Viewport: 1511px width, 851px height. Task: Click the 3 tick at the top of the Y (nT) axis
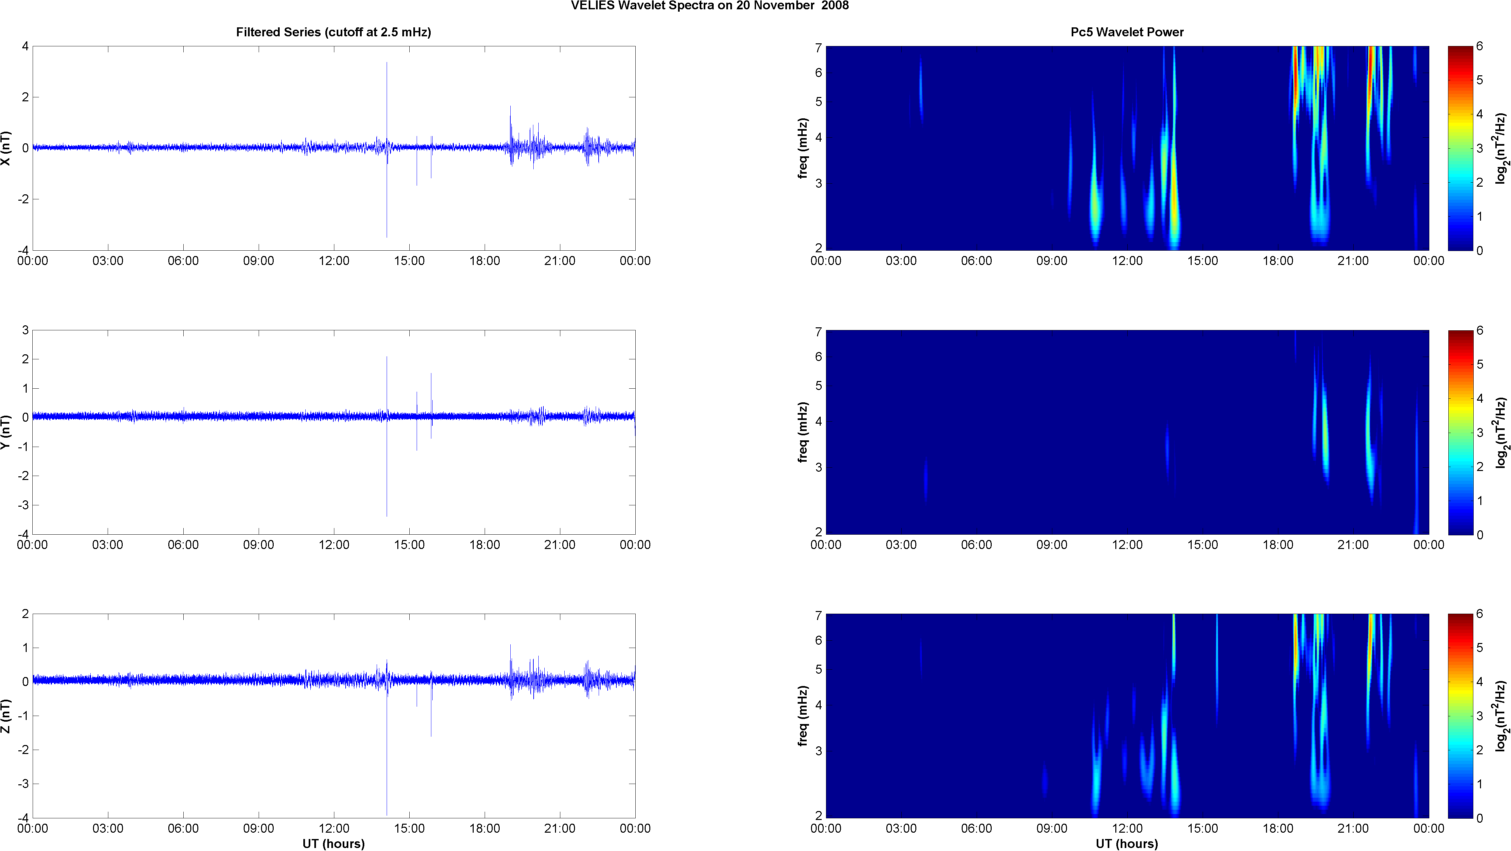pyautogui.click(x=25, y=331)
